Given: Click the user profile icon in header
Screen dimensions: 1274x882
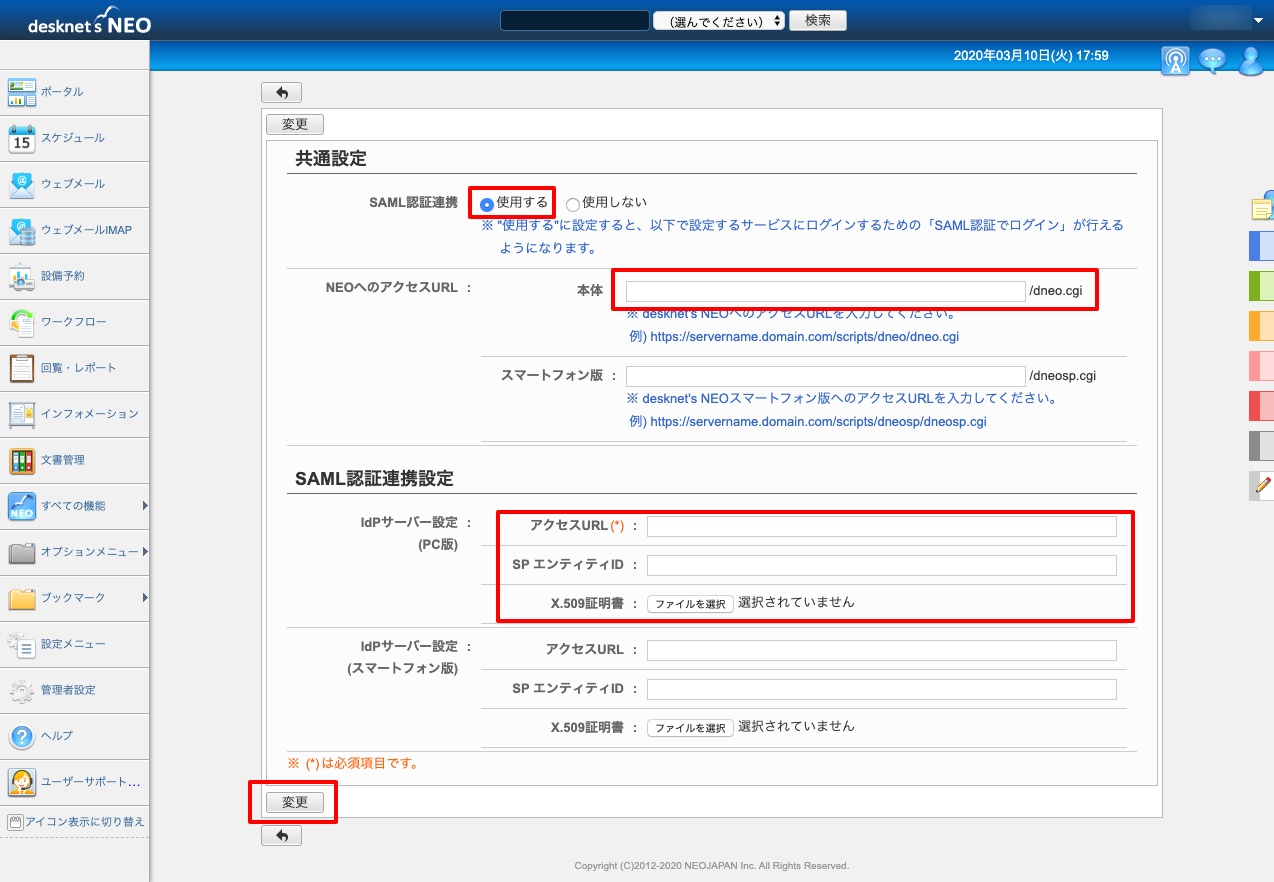Looking at the screenshot, I should [x=1251, y=61].
